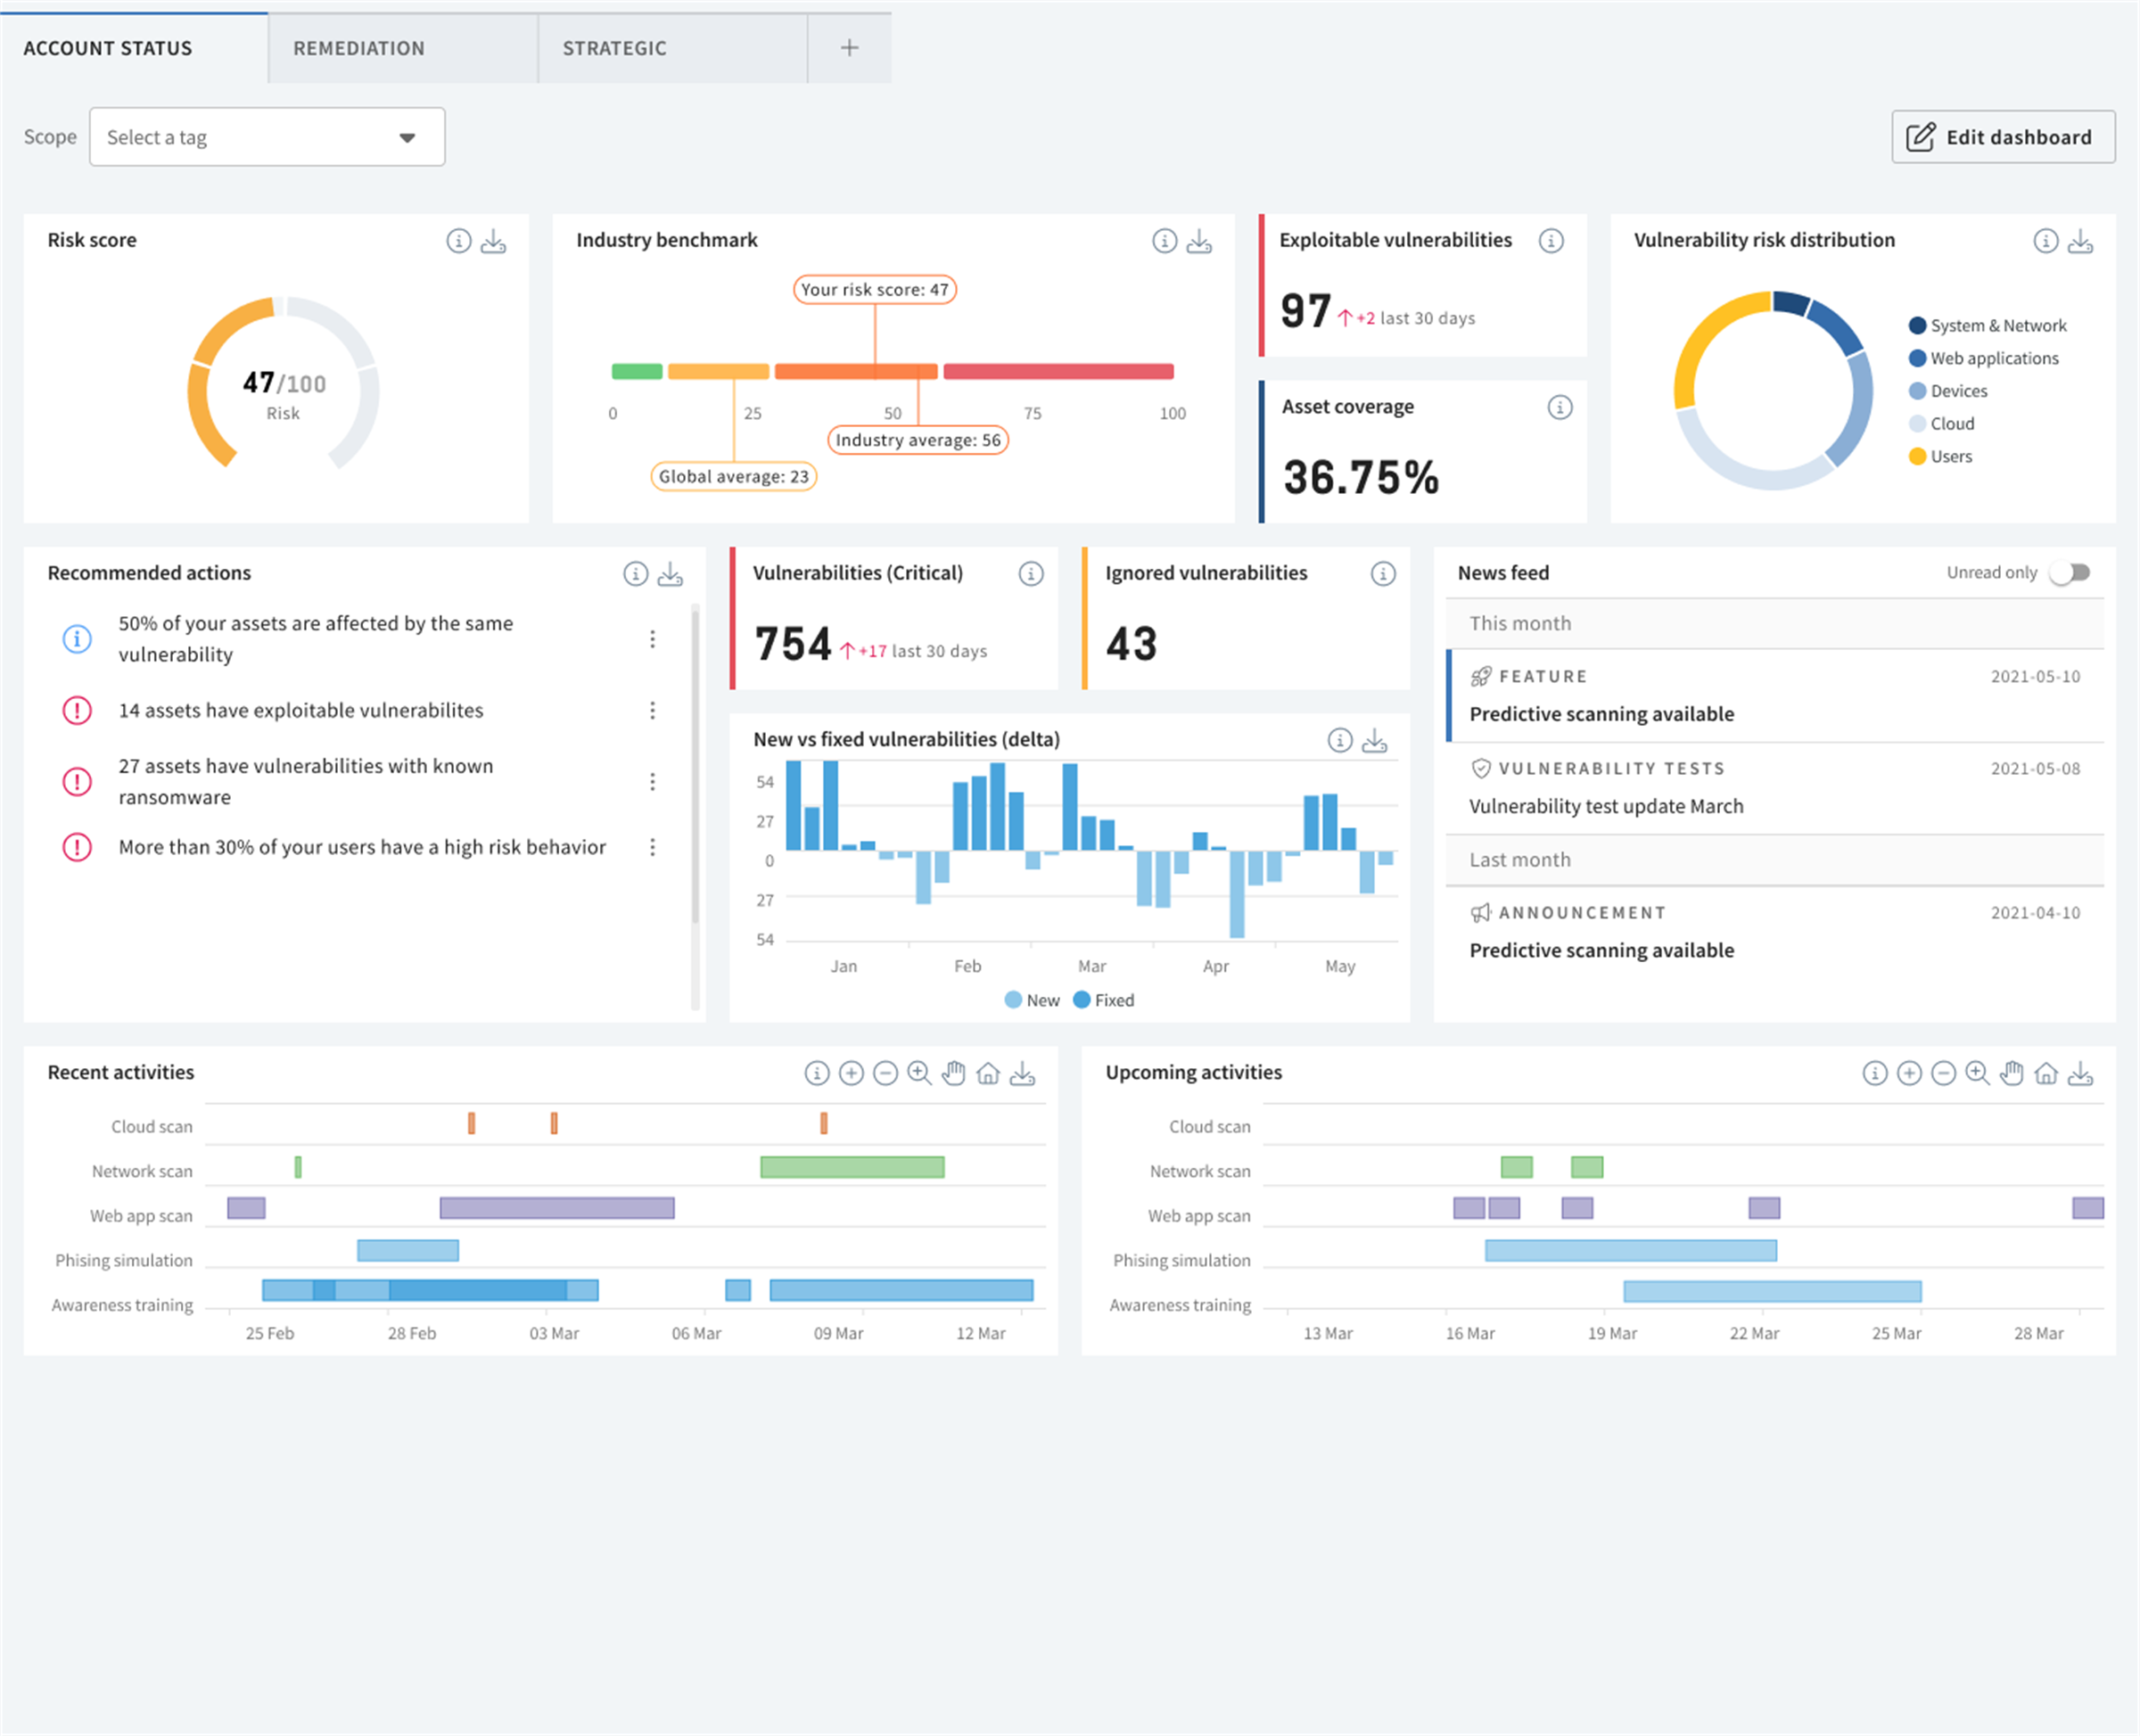Reset Recent activities view with home icon
Screen dimensions: 2140x1736
[x=988, y=1074]
